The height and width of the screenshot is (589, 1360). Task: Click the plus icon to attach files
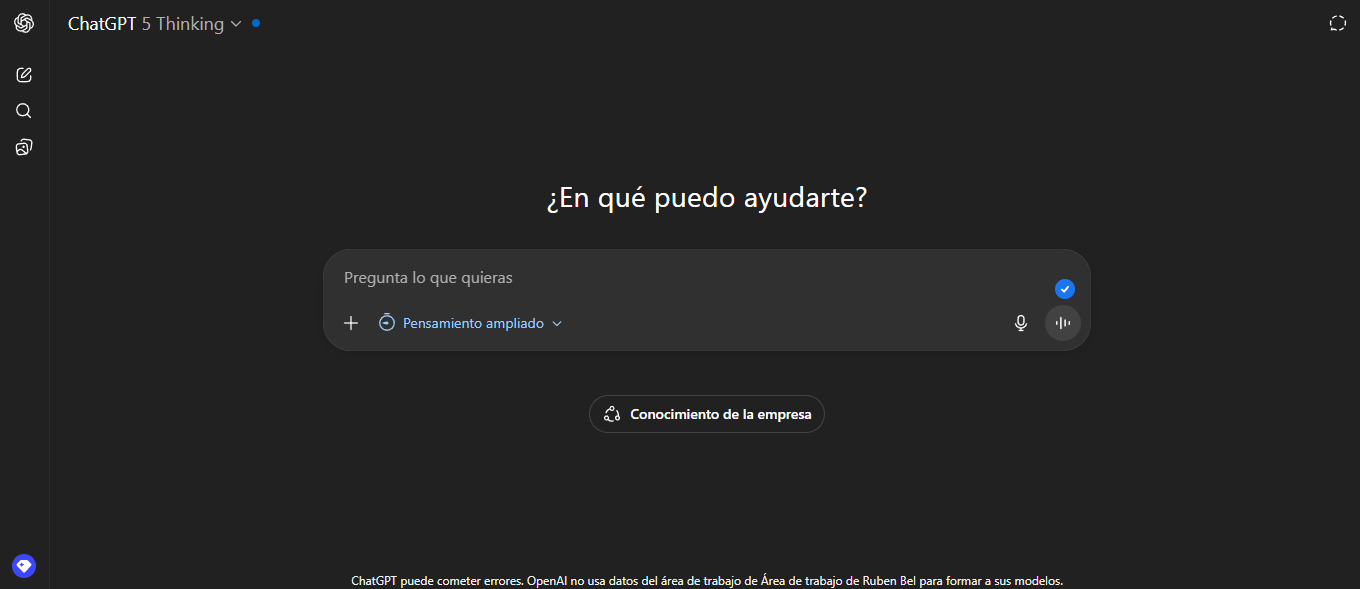pos(351,323)
